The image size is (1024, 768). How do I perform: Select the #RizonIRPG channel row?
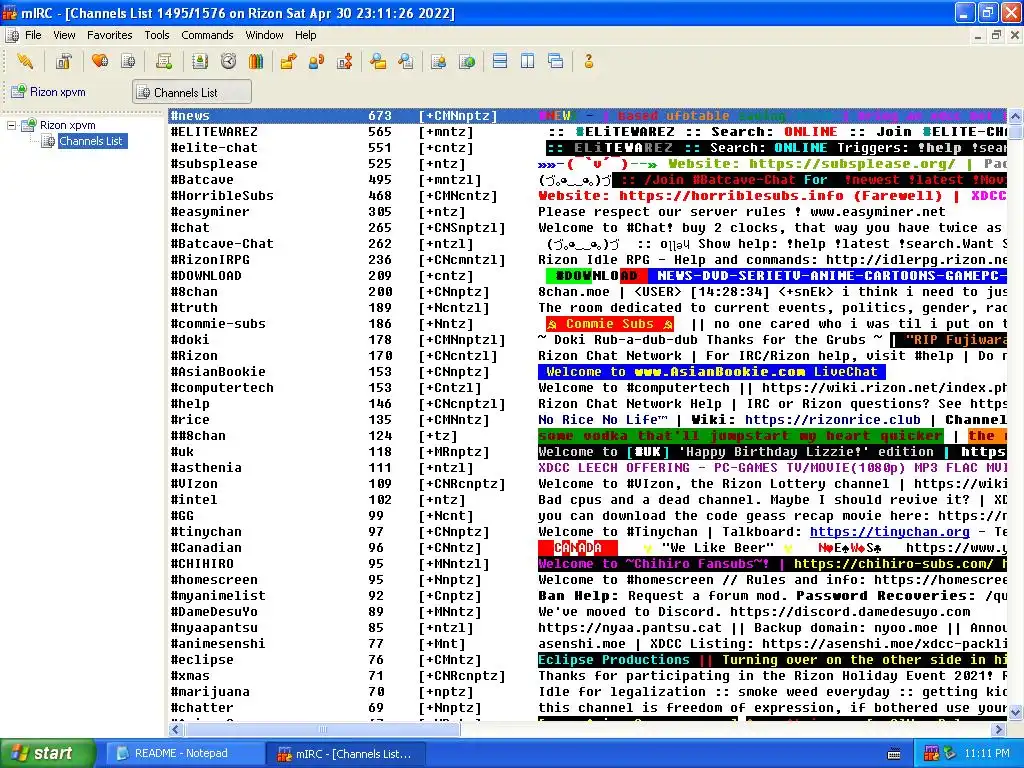pyautogui.click(x=587, y=260)
